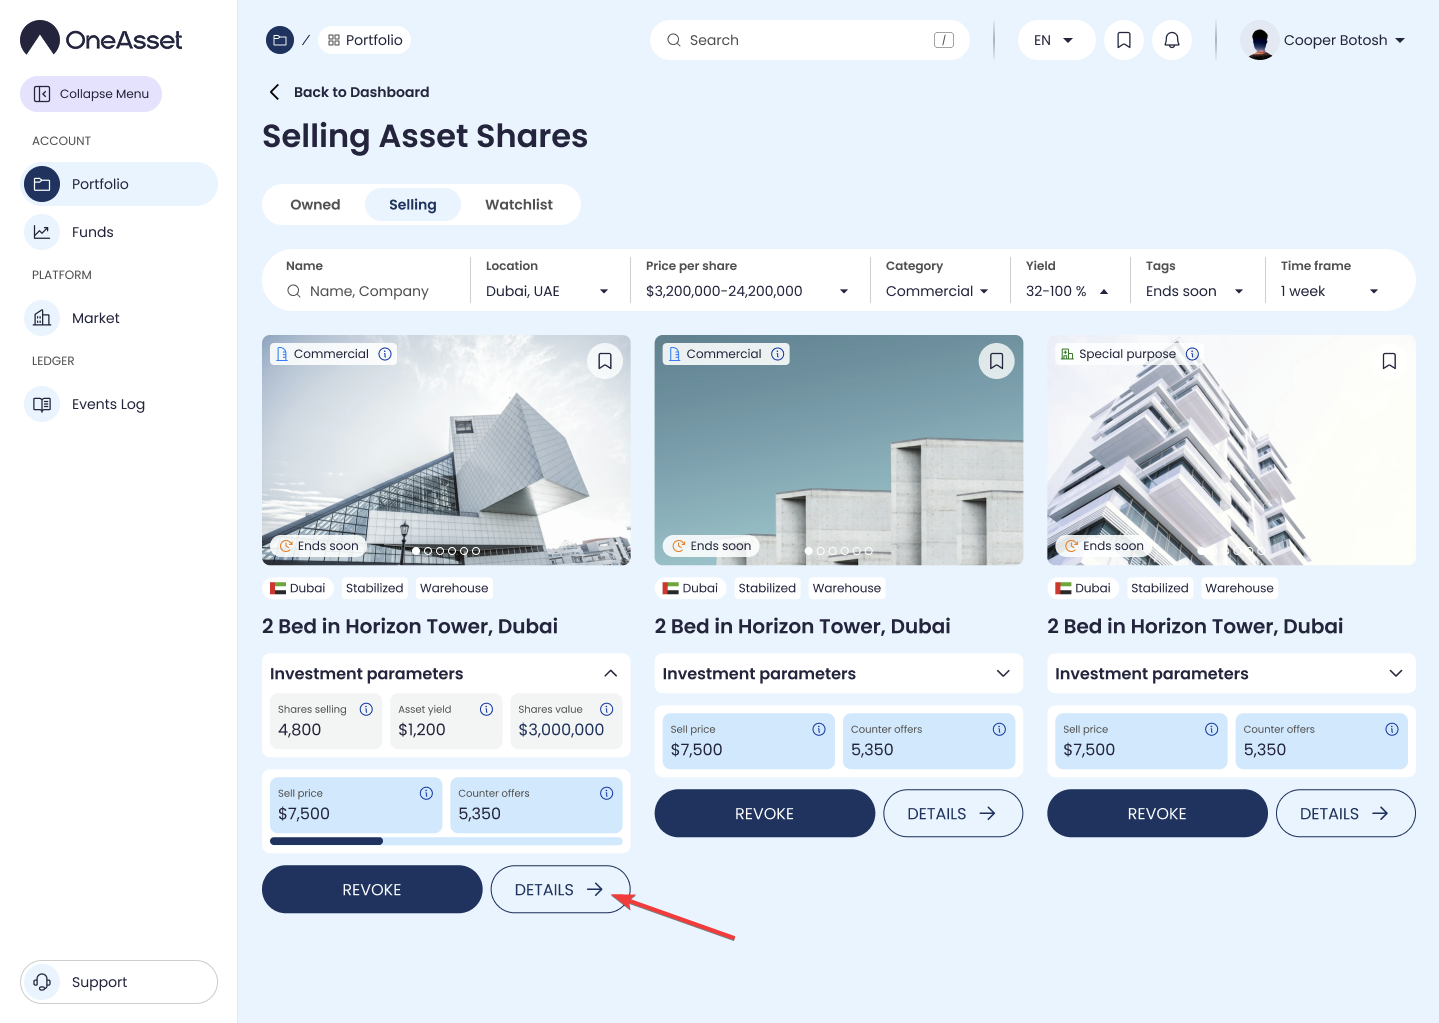This screenshot has height=1023, width=1439.
Task: Switch to the Watchlist tab
Action: pyautogui.click(x=518, y=204)
